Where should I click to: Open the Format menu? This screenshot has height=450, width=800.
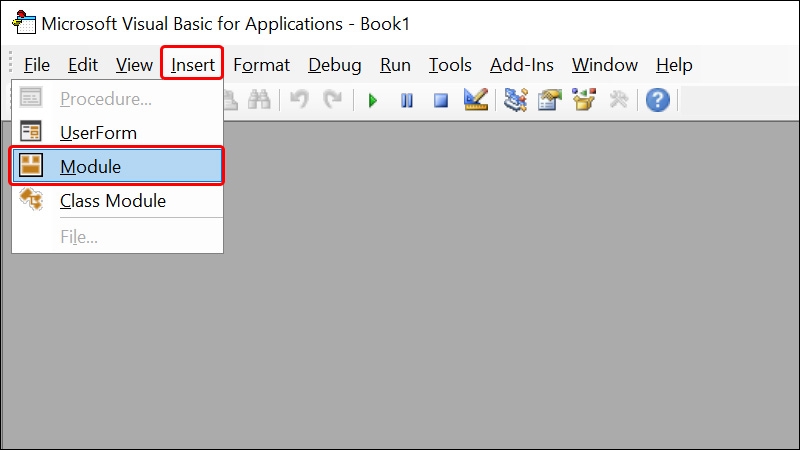pyautogui.click(x=261, y=65)
